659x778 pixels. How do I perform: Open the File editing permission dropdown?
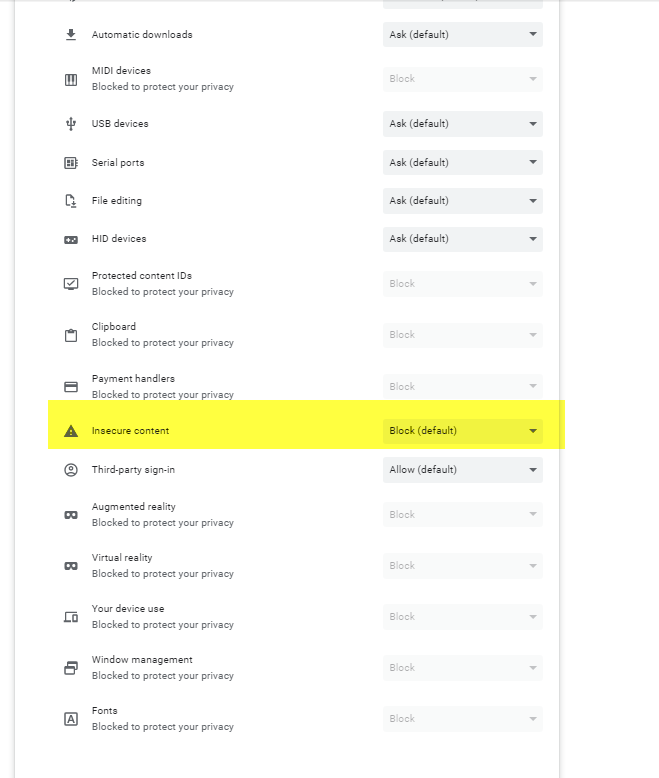tap(462, 200)
